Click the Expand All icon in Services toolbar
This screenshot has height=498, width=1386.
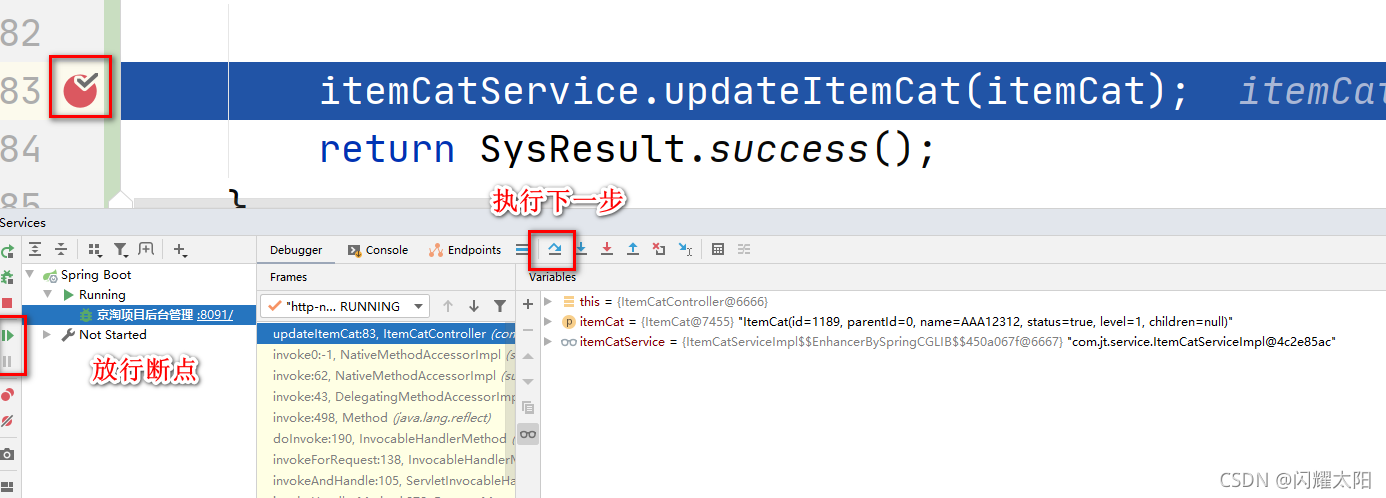coord(35,249)
